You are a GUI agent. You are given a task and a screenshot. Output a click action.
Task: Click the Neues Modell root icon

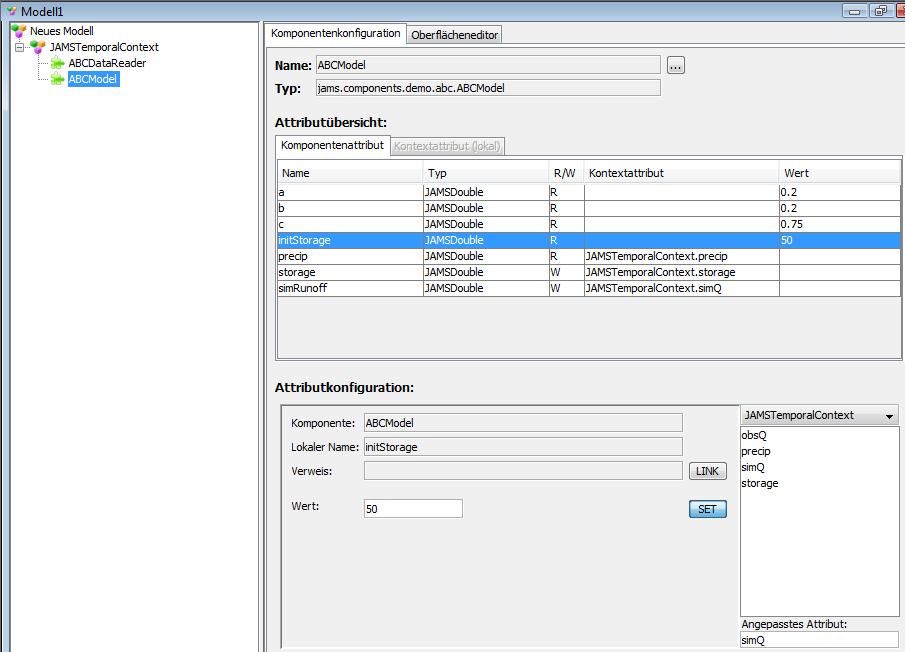click(19, 31)
